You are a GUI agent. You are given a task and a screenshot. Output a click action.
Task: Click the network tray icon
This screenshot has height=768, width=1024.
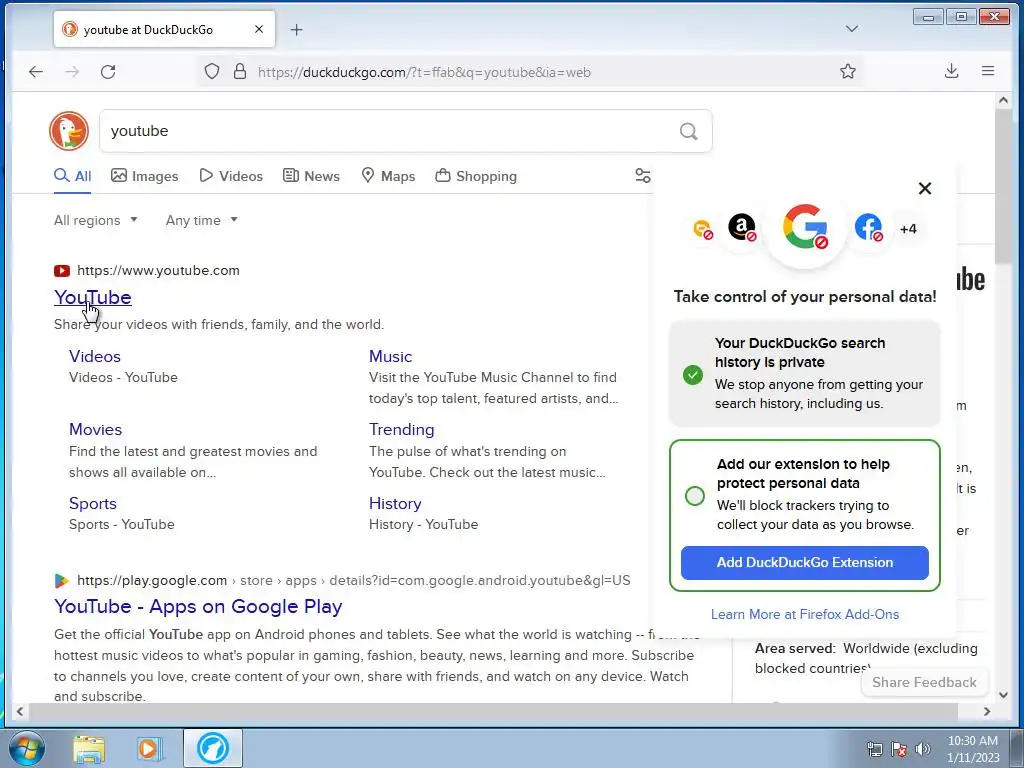coord(874,749)
